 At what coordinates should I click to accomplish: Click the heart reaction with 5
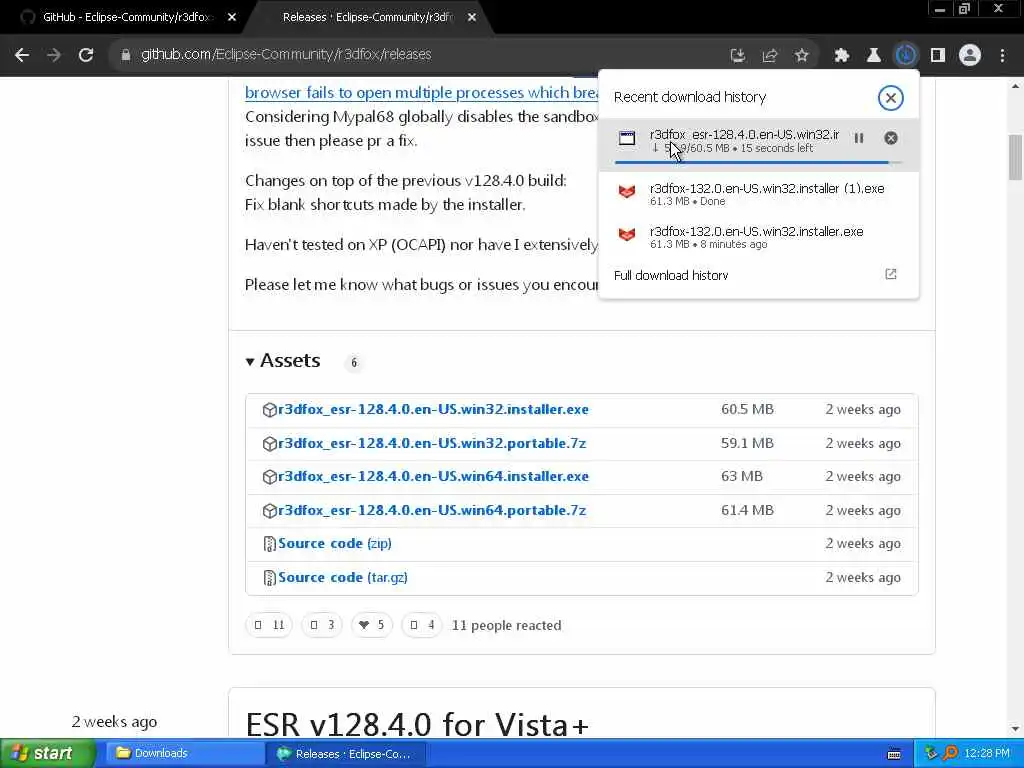coord(372,626)
